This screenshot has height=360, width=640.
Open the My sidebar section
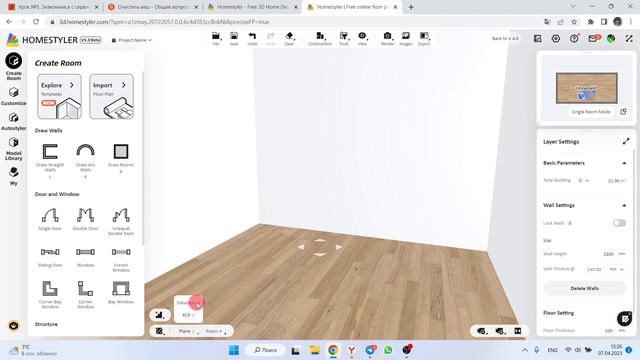(13, 176)
